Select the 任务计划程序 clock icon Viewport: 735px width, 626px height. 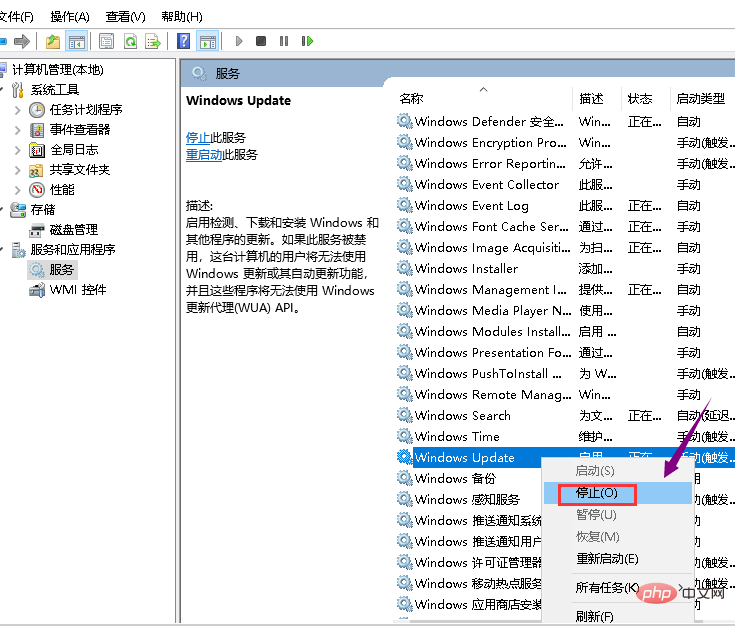pos(37,110)
